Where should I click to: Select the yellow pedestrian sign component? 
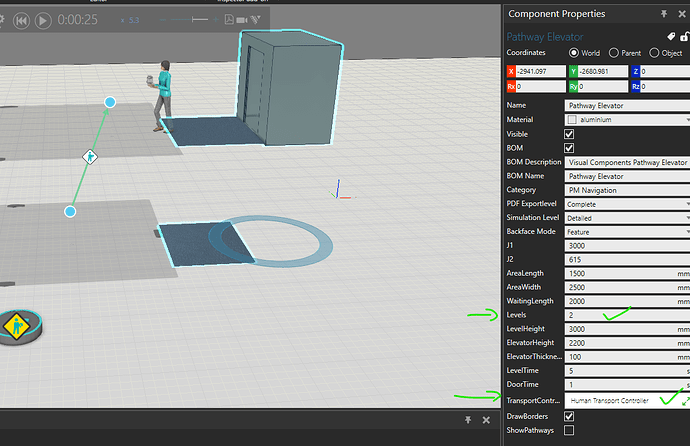pos(18,326)
